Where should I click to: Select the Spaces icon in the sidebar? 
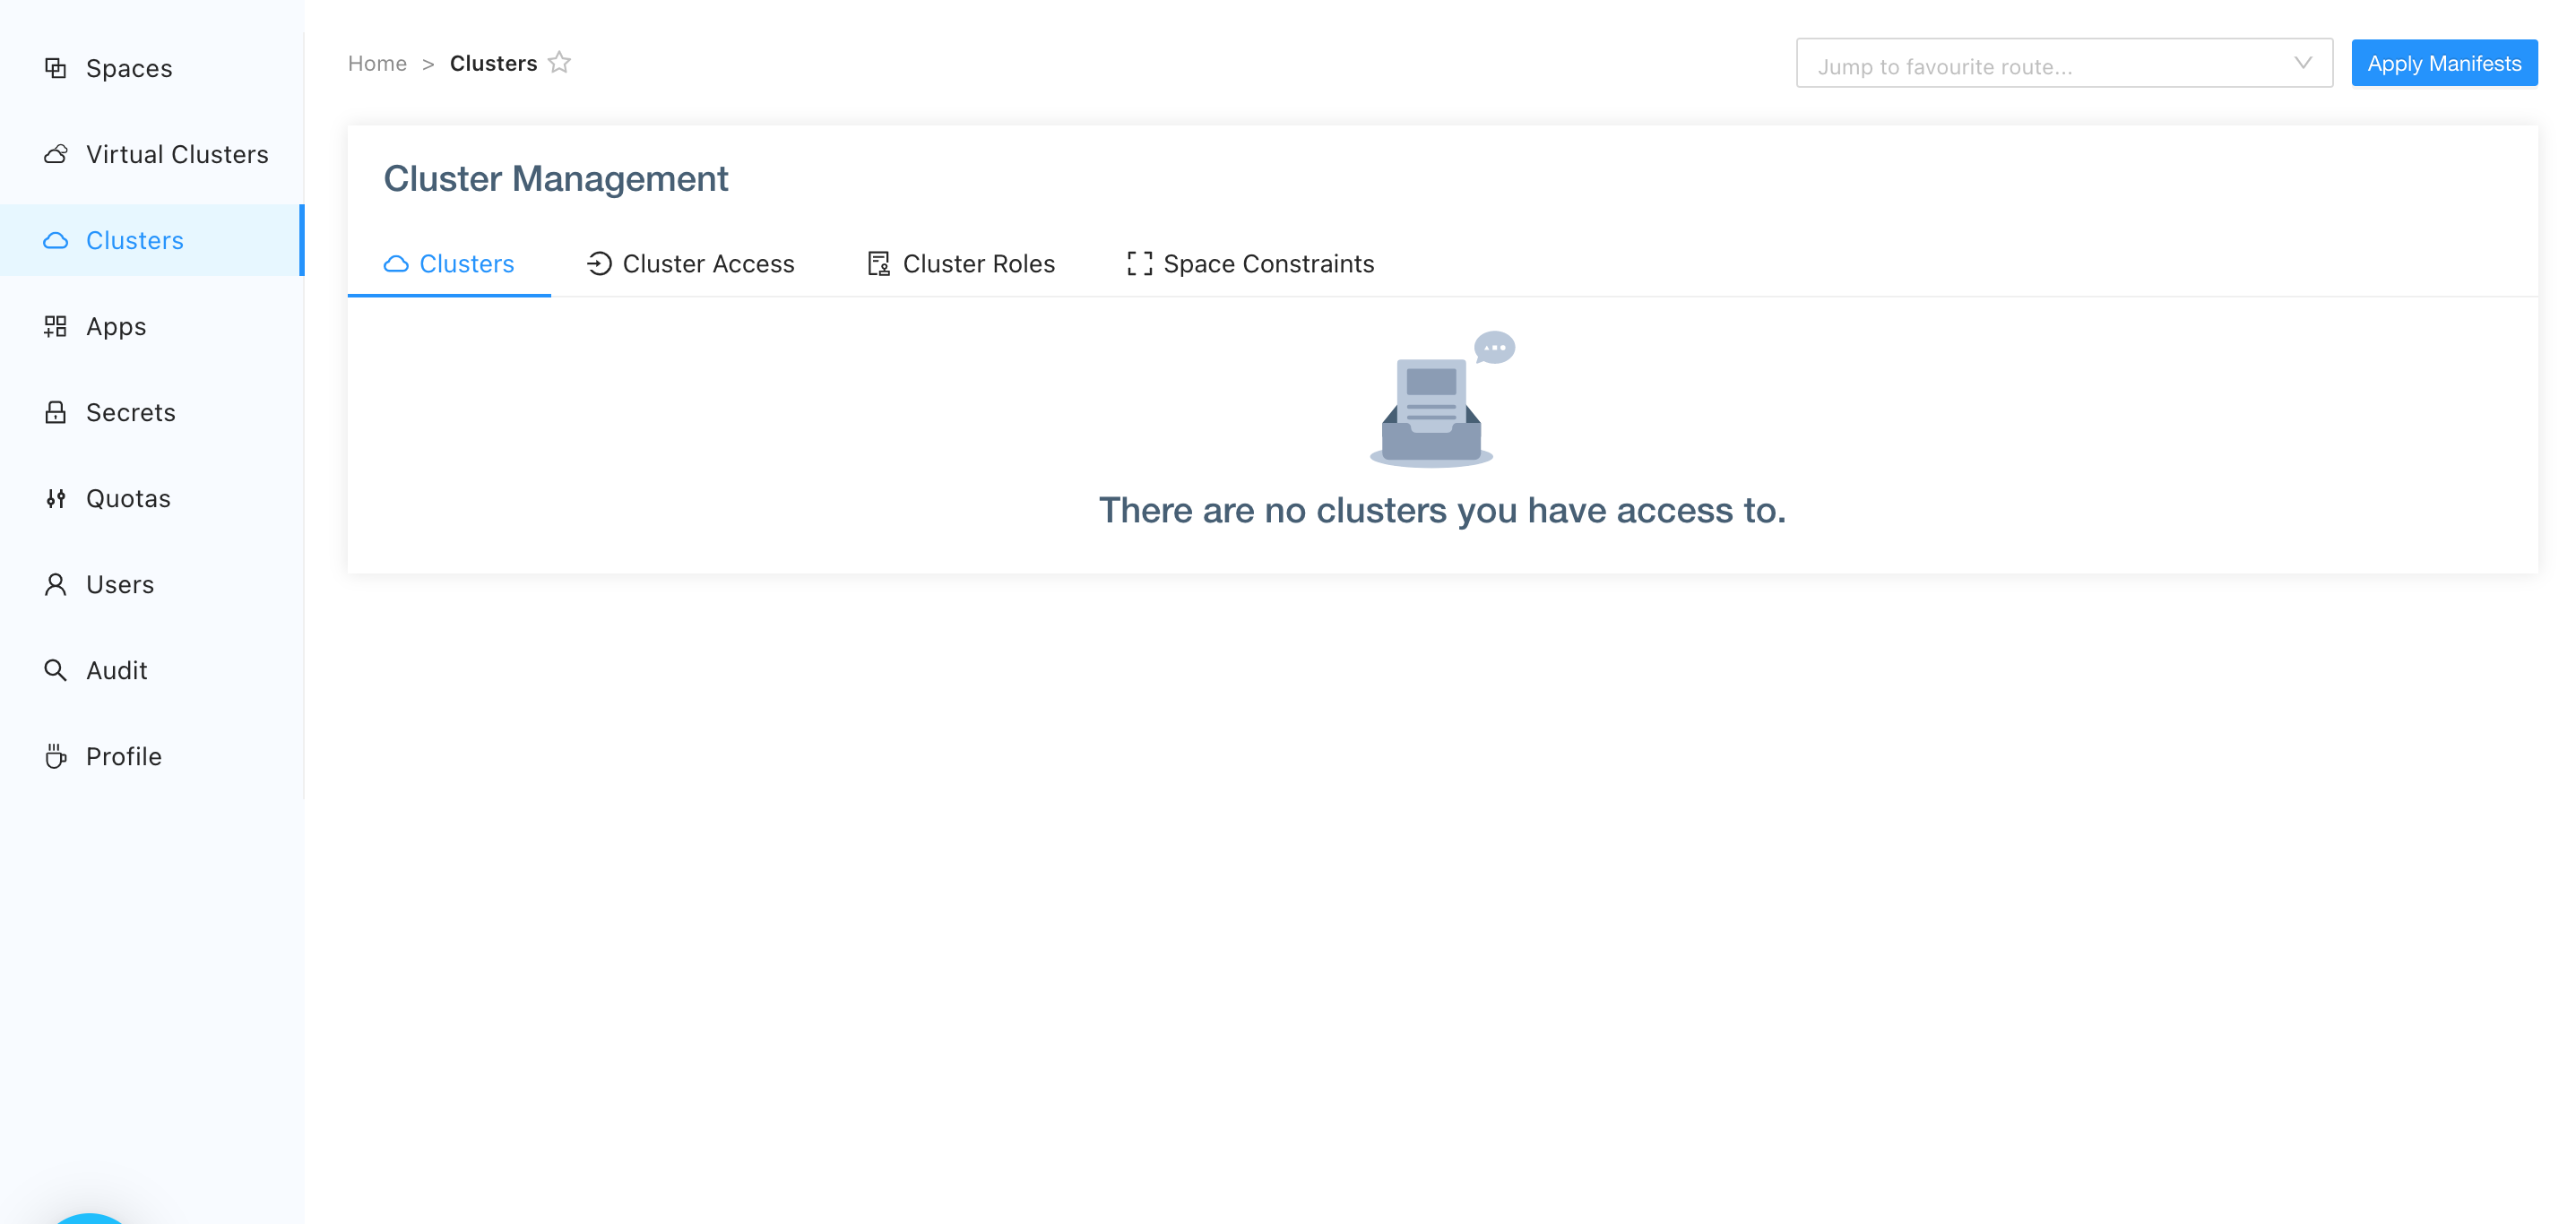[56, 68]
